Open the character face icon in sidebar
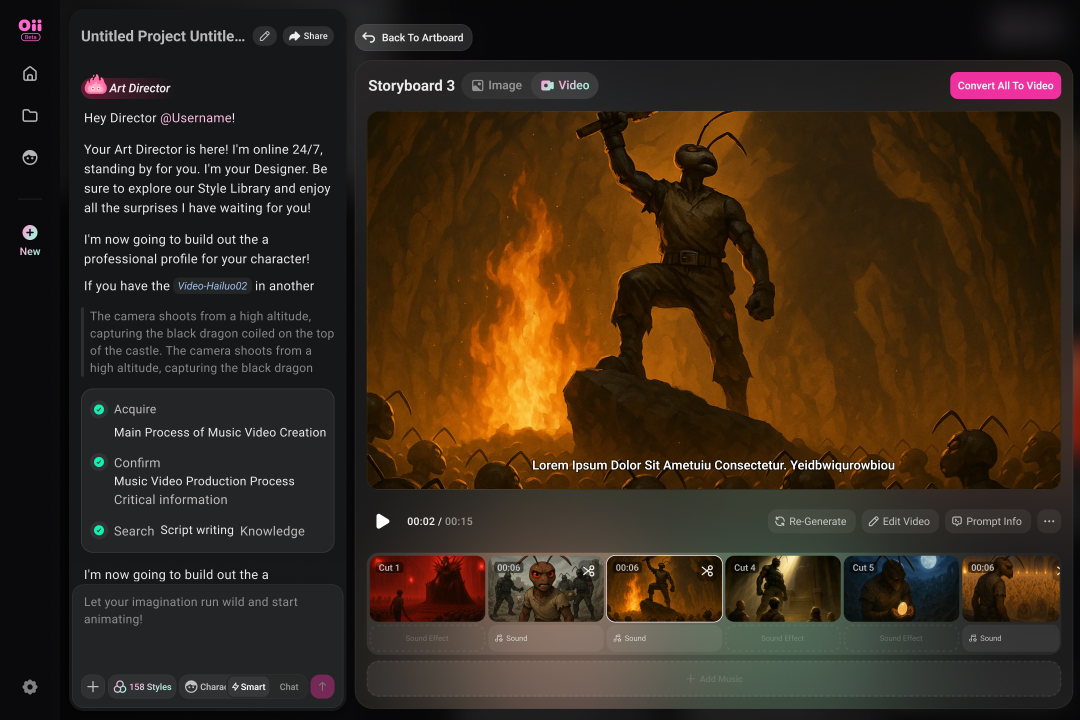The height and width of the screenshot is (720, 1080). click(x=30, y=158)
